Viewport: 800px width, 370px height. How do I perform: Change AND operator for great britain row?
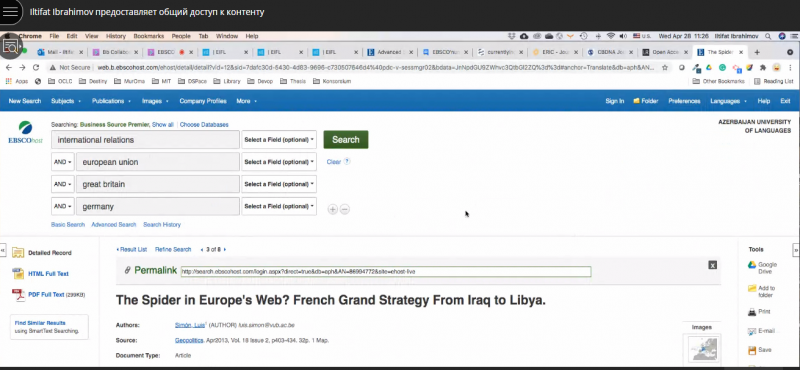[63, 184]
